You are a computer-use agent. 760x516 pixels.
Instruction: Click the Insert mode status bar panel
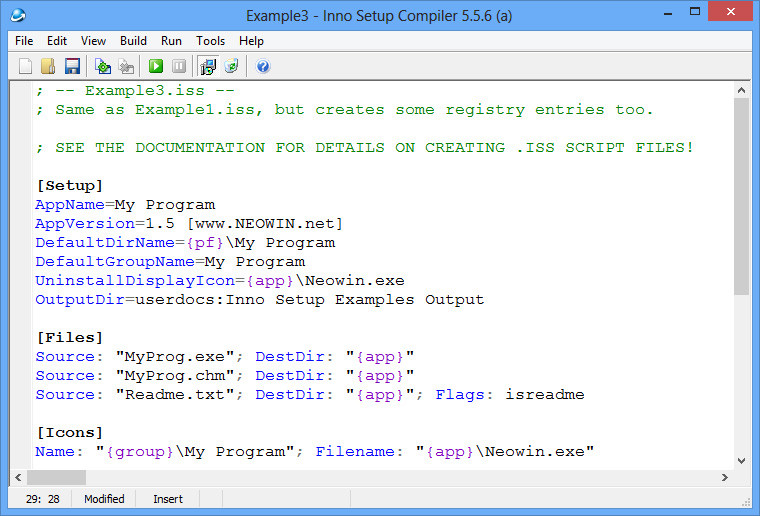tap(168, 499)
